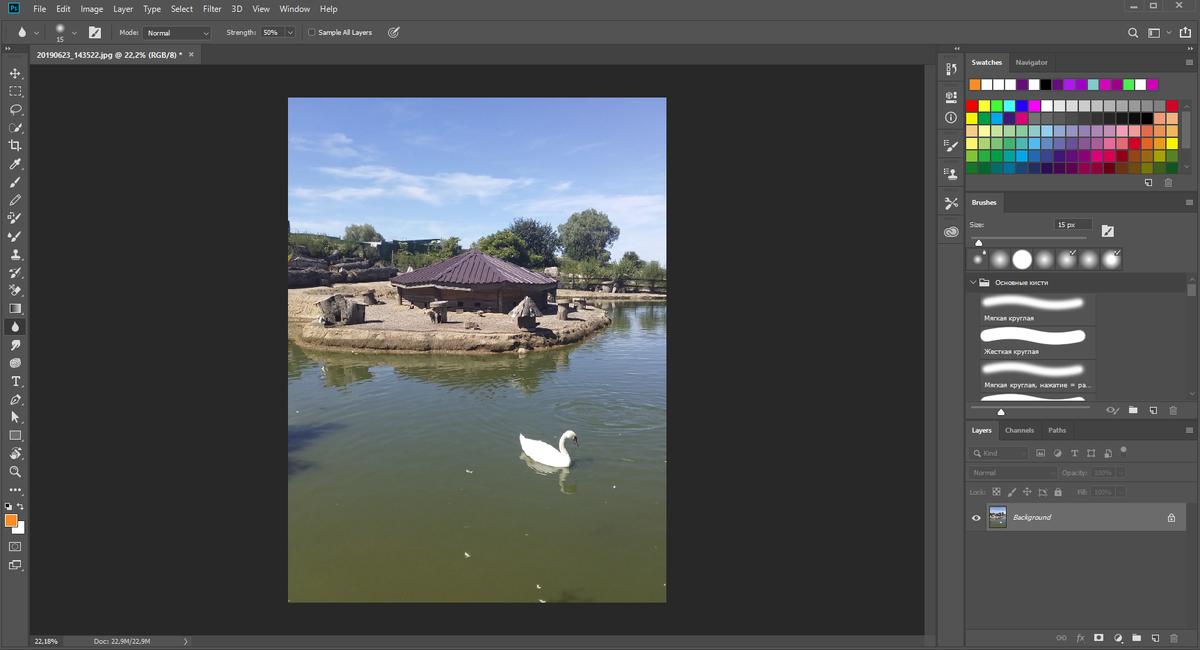Viewport: 1200px width, 650px height.
Task: Select the Path Selection arrow tool
Action: [x=15, y=417]
